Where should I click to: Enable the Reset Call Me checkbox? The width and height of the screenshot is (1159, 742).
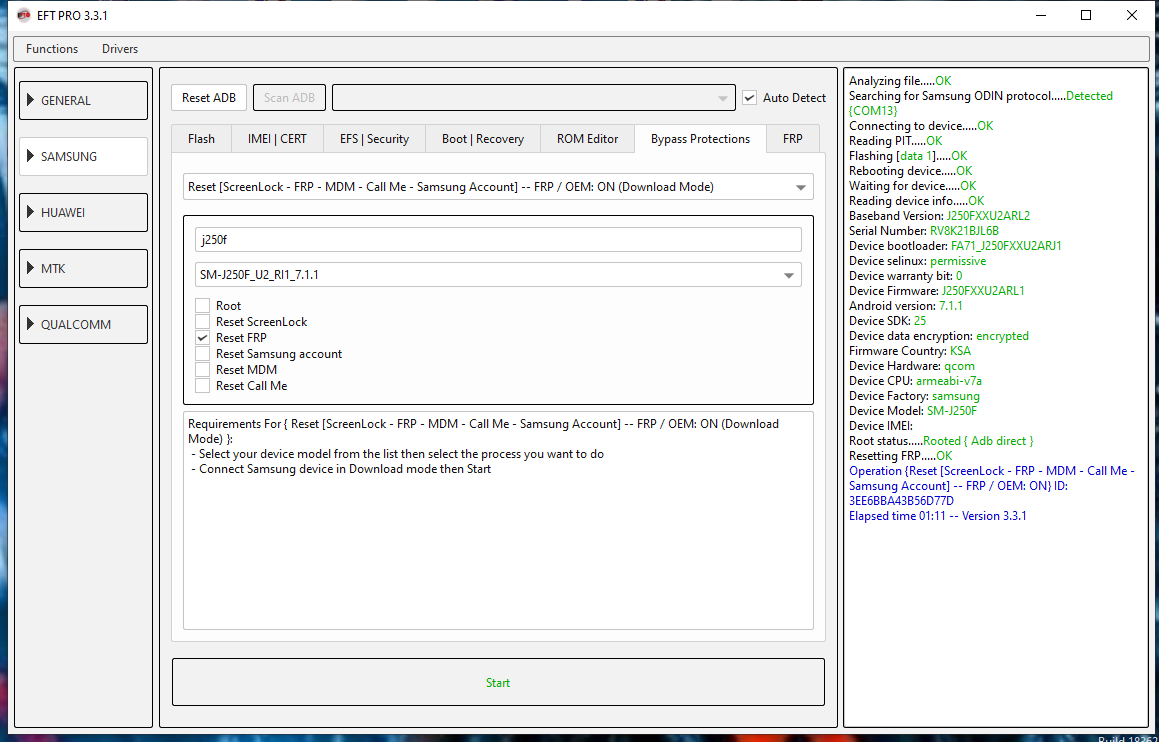pos(203,386)
